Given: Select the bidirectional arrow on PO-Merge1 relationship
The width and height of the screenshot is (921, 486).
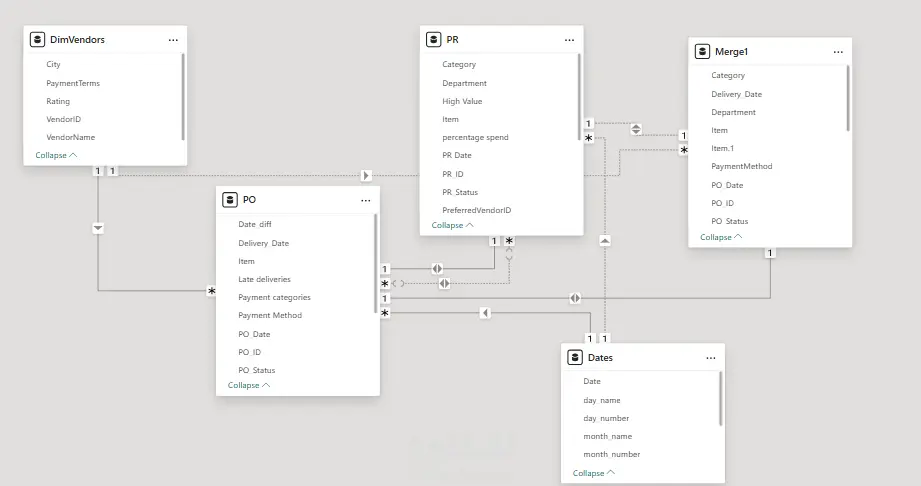Looking at the screenshot, I should (x=575, y=299).
